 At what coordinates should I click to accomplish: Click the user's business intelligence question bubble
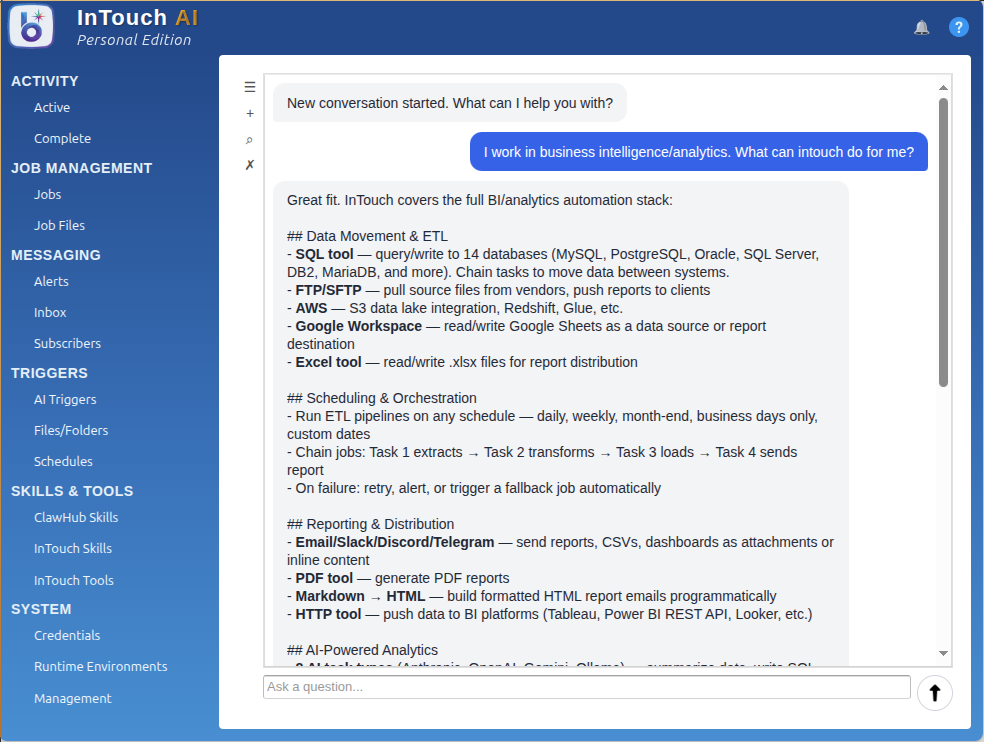point(698,152)
